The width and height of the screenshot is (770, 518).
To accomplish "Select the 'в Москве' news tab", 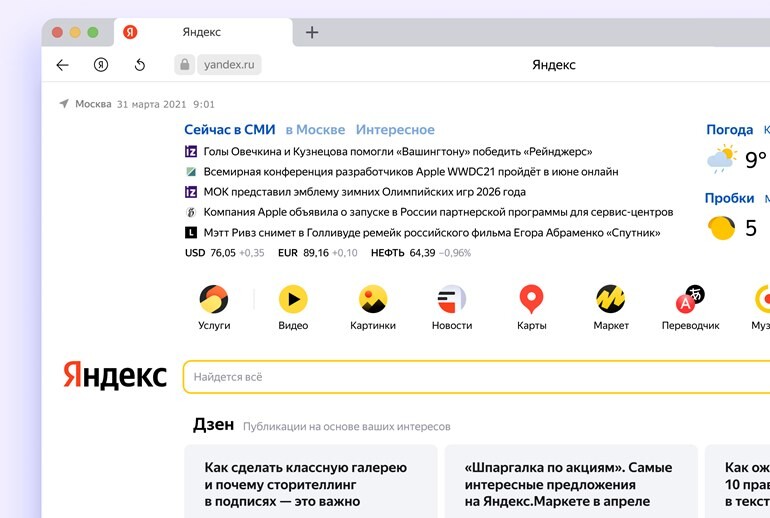I will coord(315,130).
